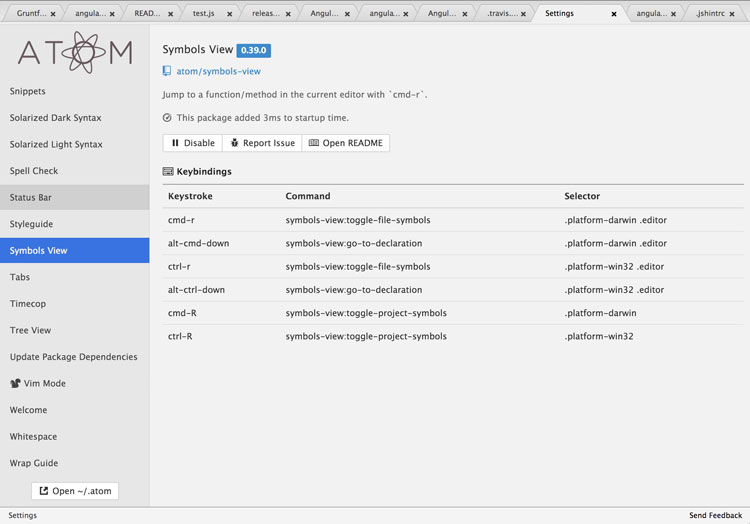Select Timecop in the sidebar
The height and width of the screenshot is (524, 750).
(75, 304)
